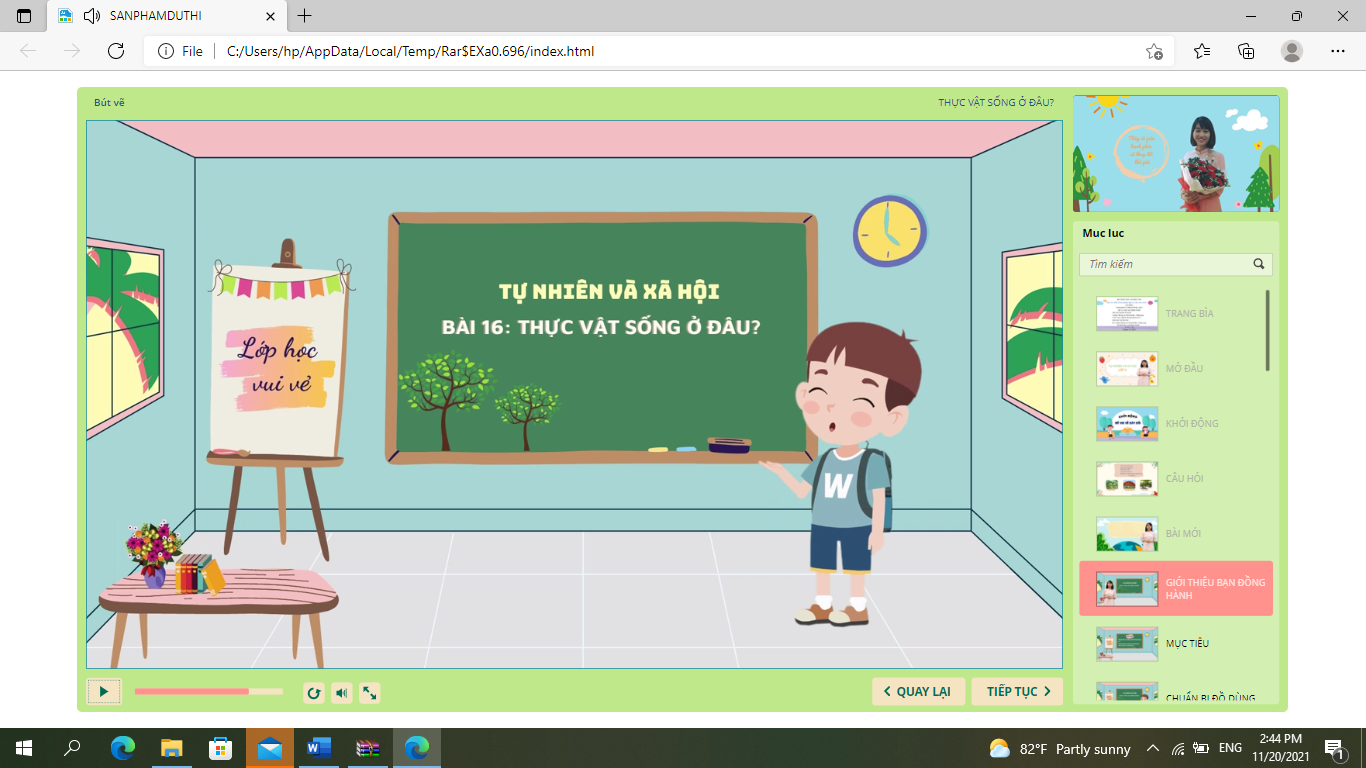1366x768 pixels.
Task: Open the browser Collections icon
Action: tap(1246, 51)
